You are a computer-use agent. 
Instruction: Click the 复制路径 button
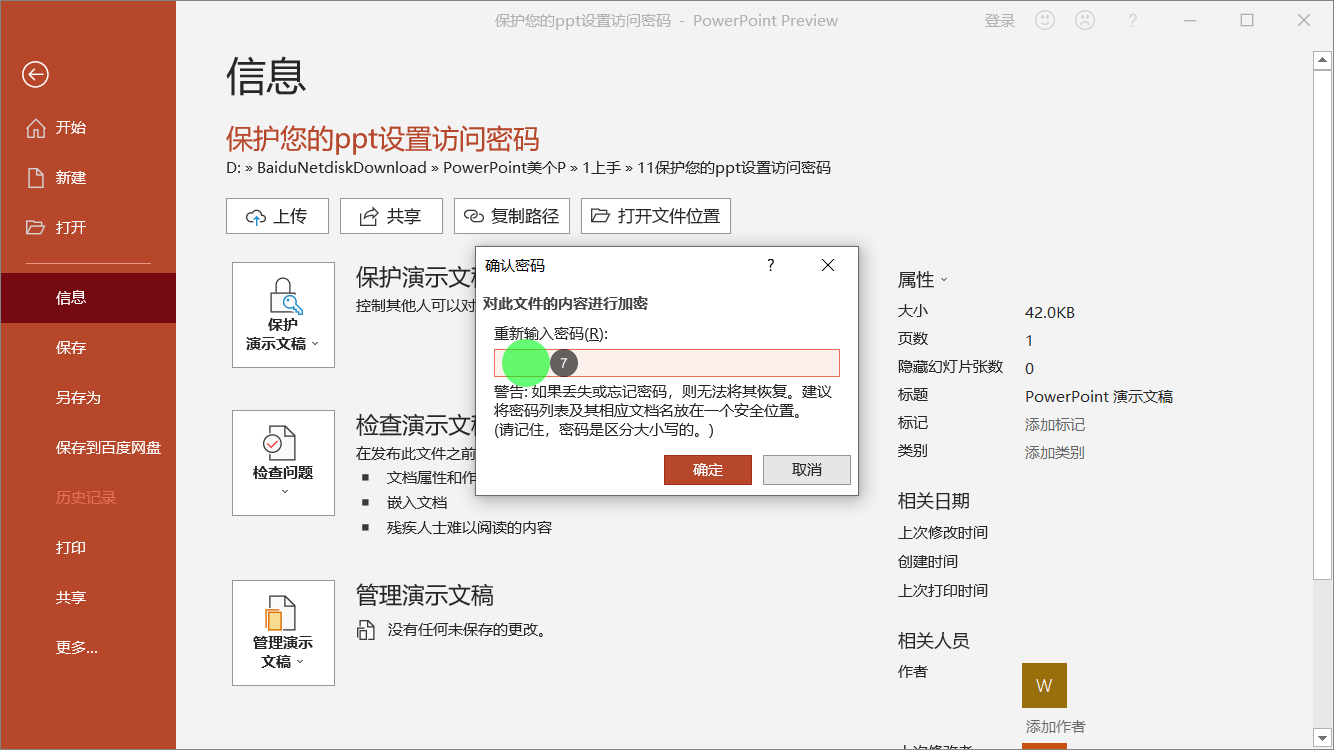coord(512,216)
